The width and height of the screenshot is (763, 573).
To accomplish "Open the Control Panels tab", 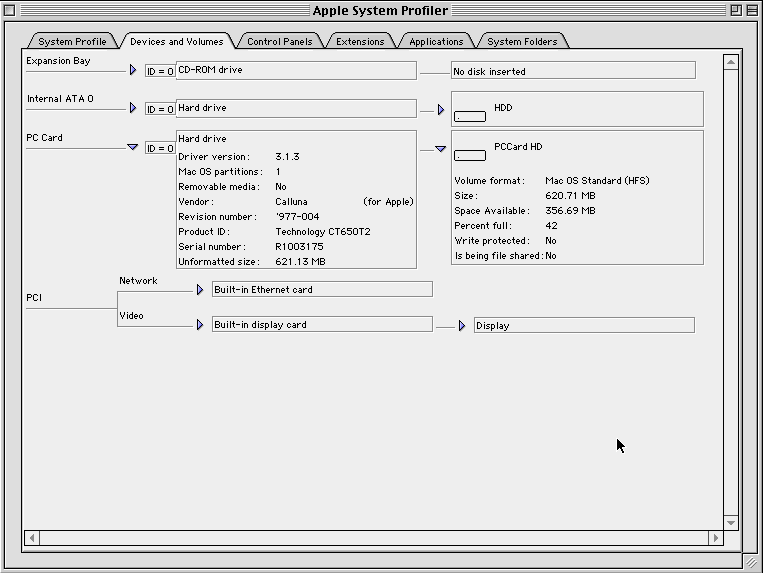I will tap(280, 41).
